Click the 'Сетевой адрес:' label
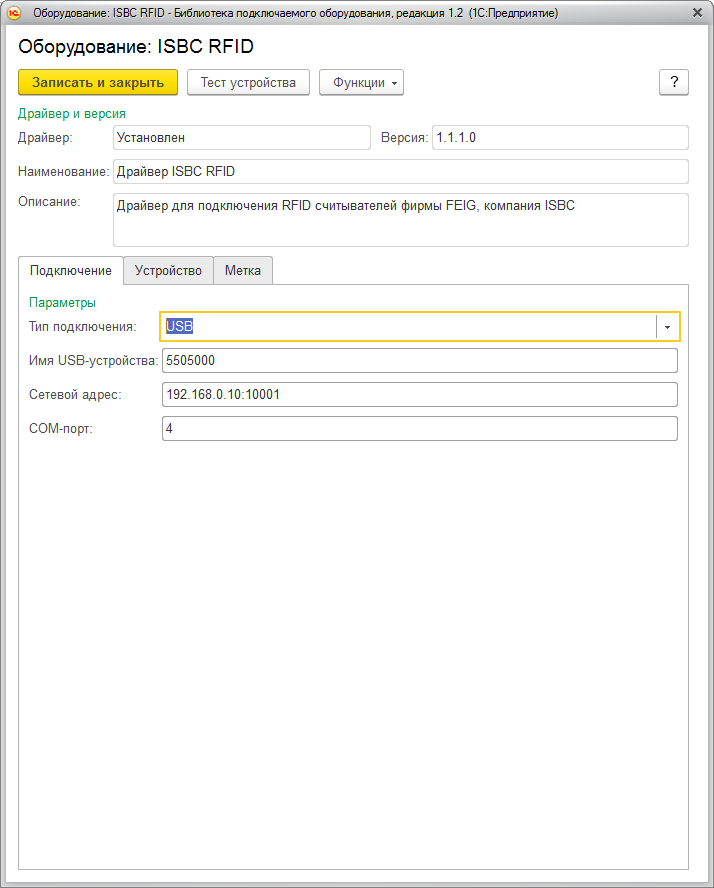 tap(75, 395)
